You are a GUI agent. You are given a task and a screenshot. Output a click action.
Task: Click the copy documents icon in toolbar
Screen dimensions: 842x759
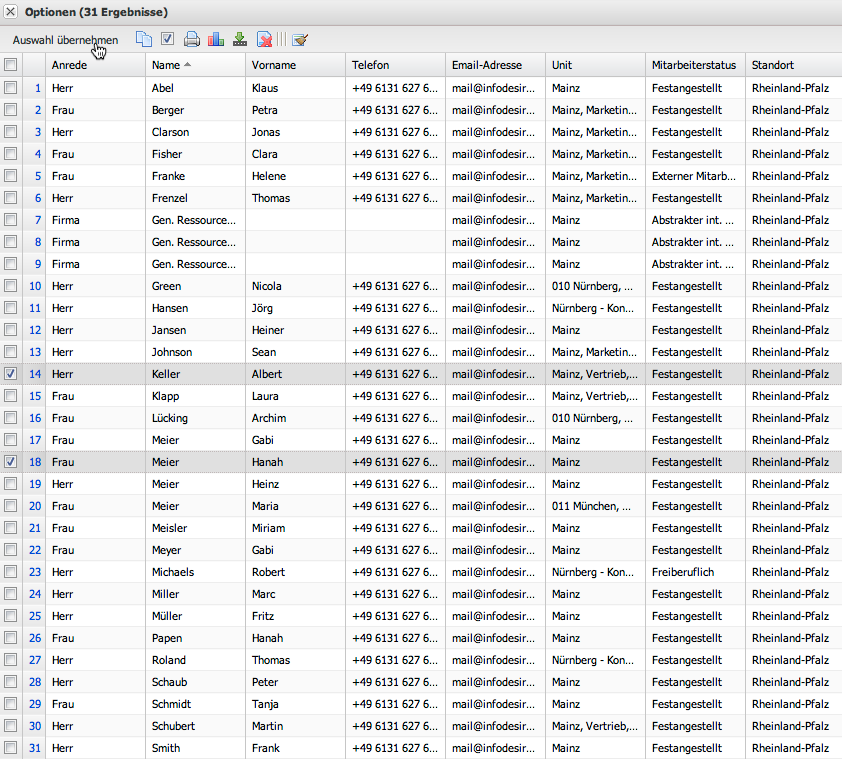click(x=144, y=40)
